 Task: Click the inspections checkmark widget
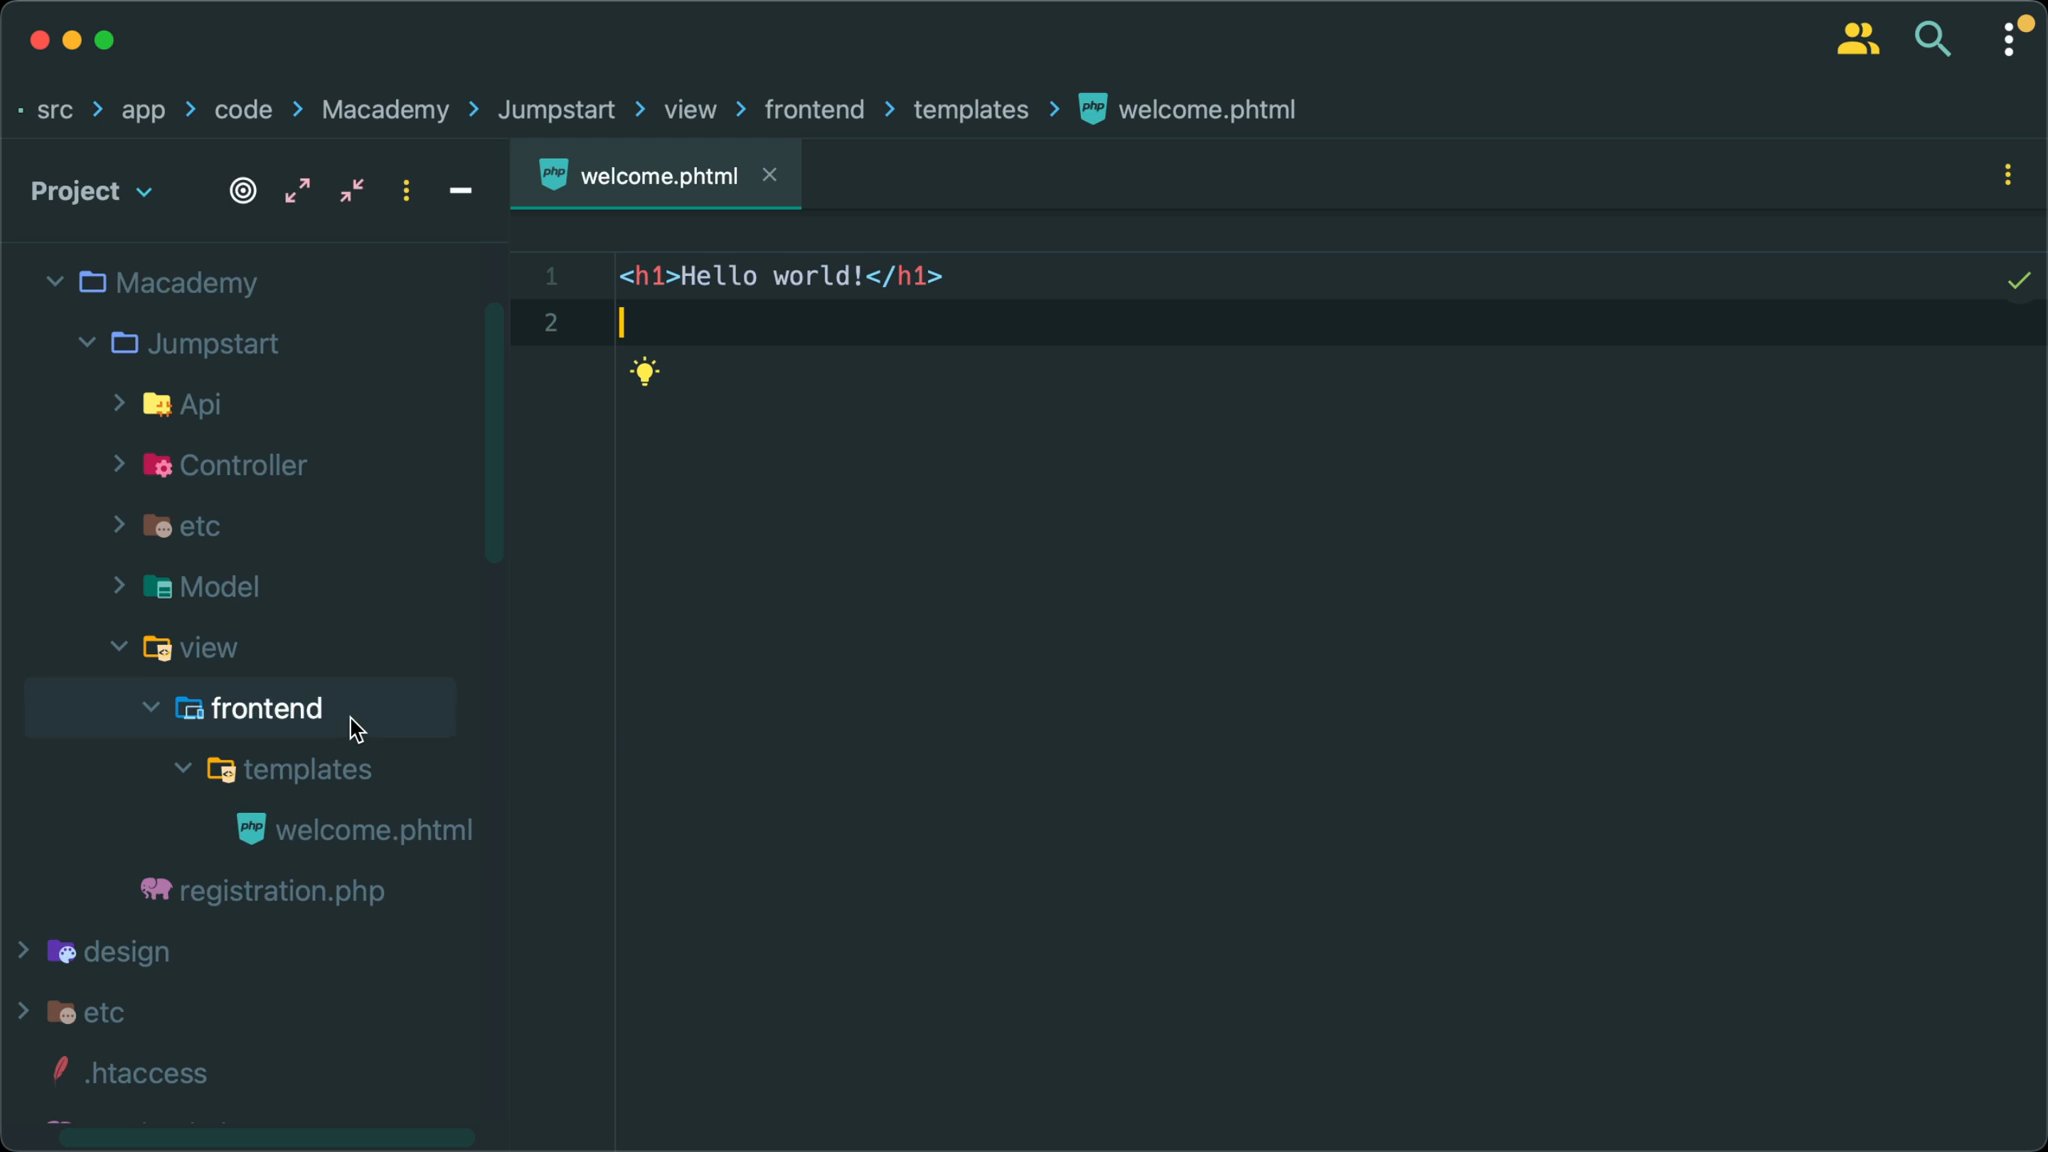[2019, 280]
